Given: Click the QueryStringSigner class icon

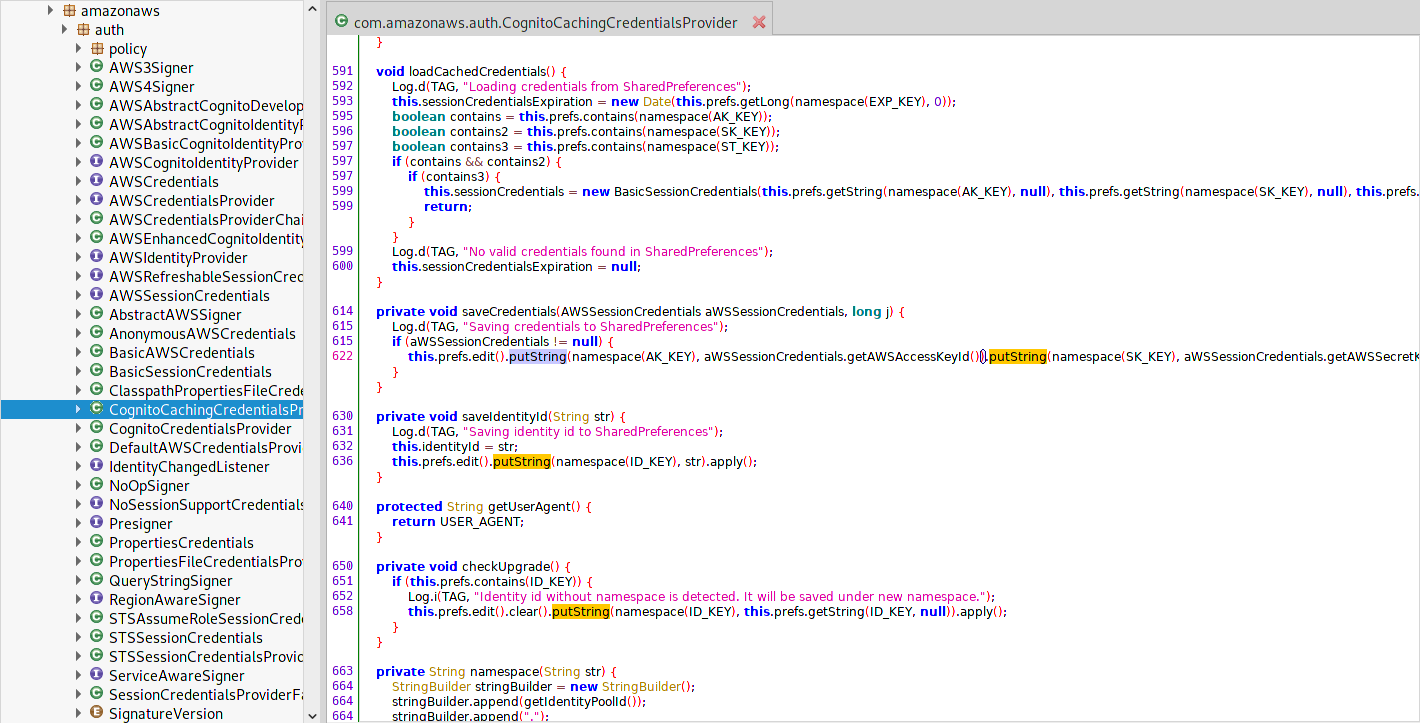Looking at the screenshot, I should tap(97, 581).
